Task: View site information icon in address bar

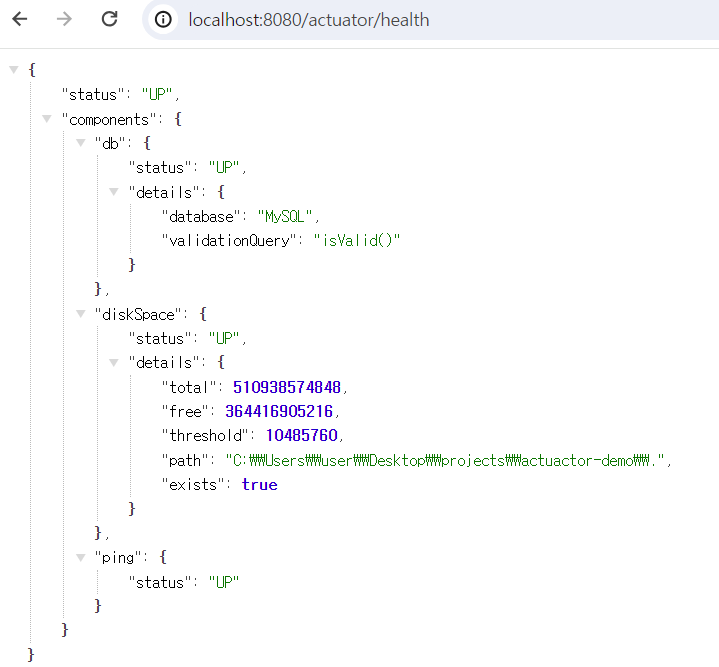Action: click(x=163, y=20)
